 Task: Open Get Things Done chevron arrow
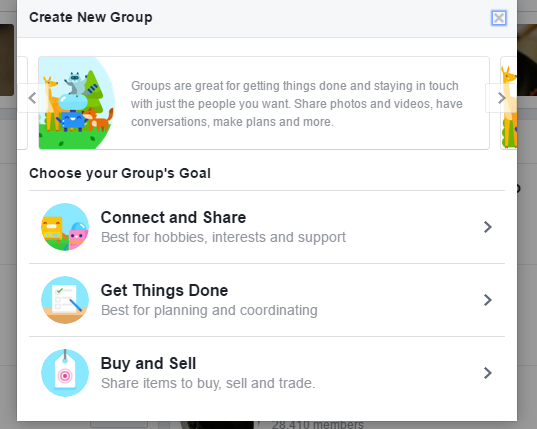488,300
